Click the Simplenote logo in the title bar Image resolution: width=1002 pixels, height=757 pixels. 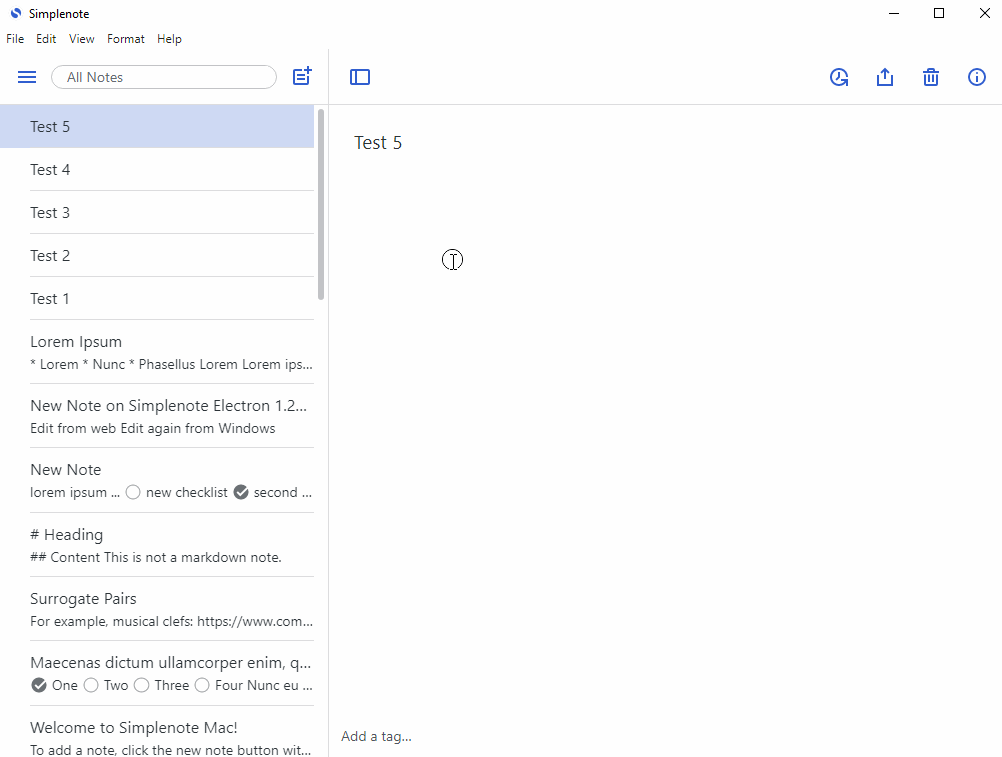(x=14, y=14)
